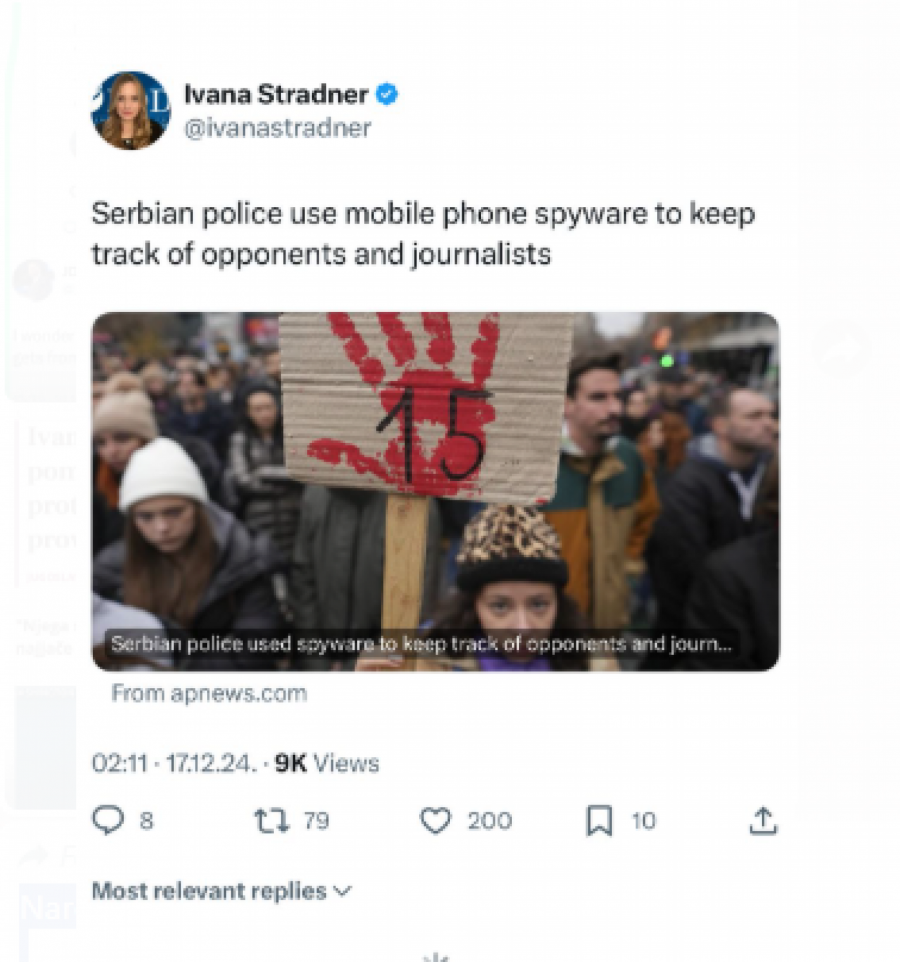Screen dimensions: 900x962
Task: Select the tweet text about Serbian police
Action: [x=423, y=234]
